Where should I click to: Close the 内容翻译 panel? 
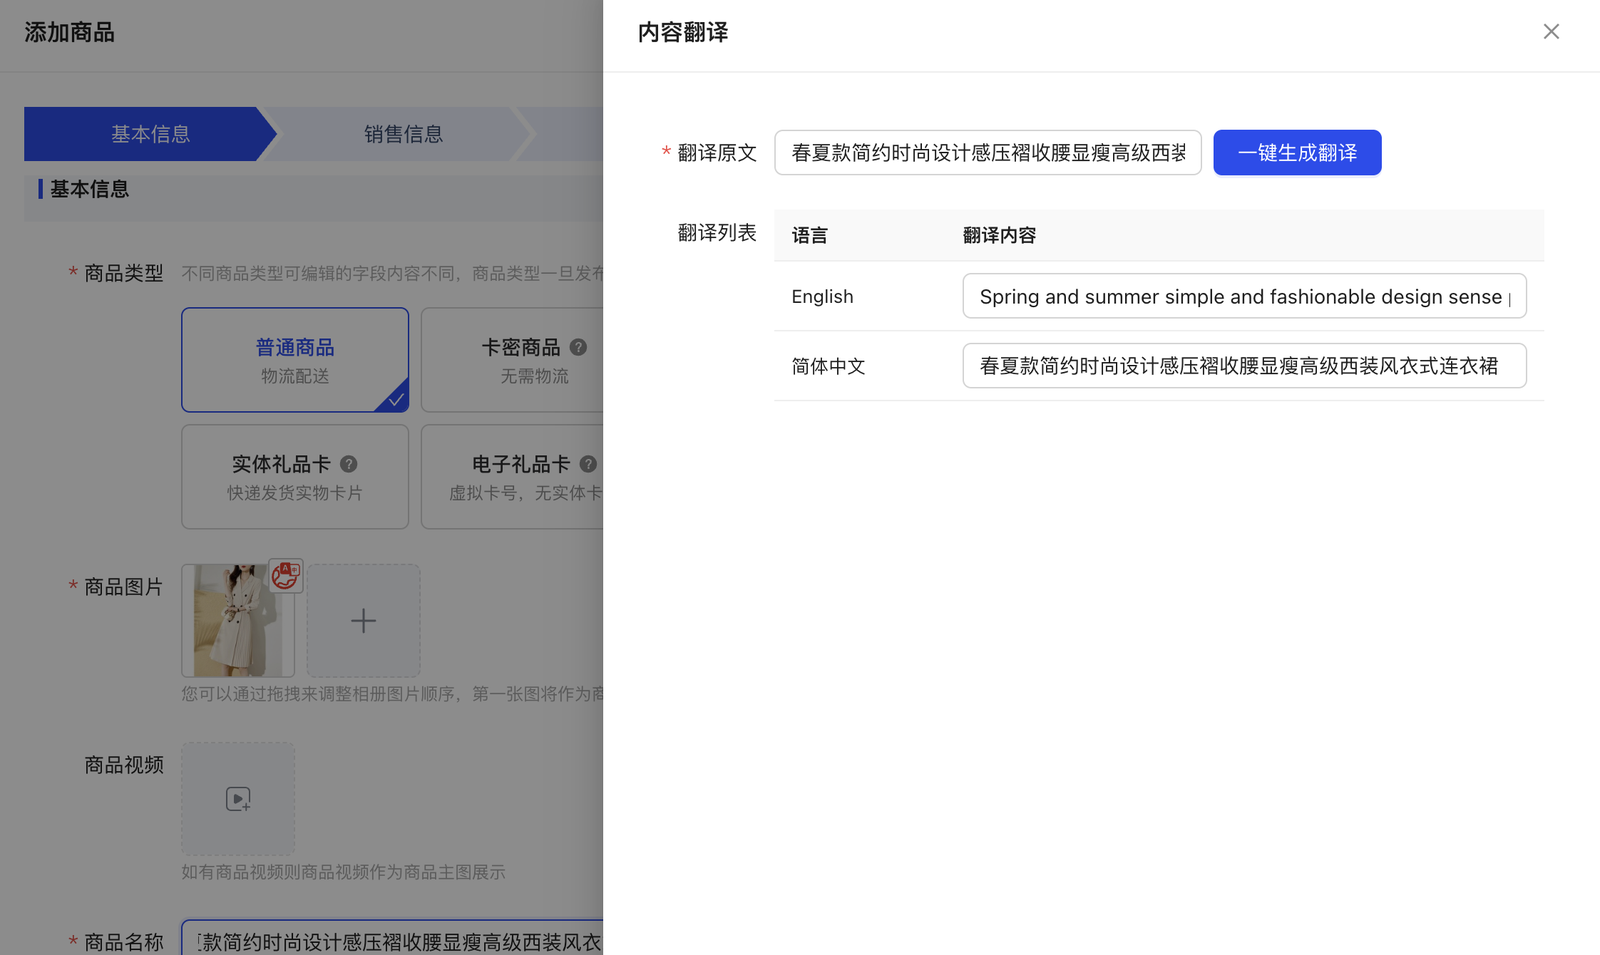click(1551, 32)
